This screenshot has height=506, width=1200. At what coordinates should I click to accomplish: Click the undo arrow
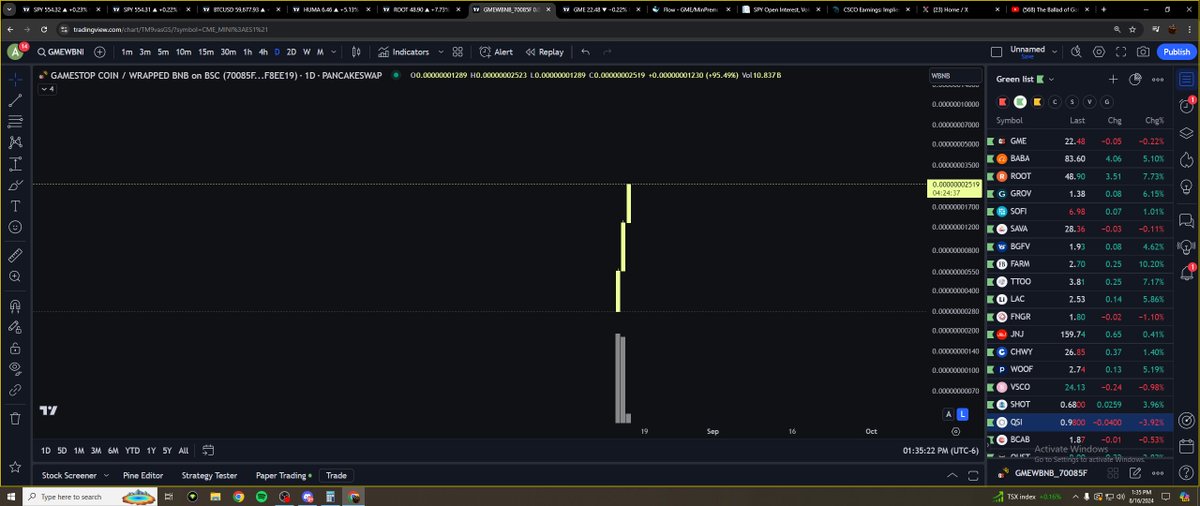[x=586, y=52]
